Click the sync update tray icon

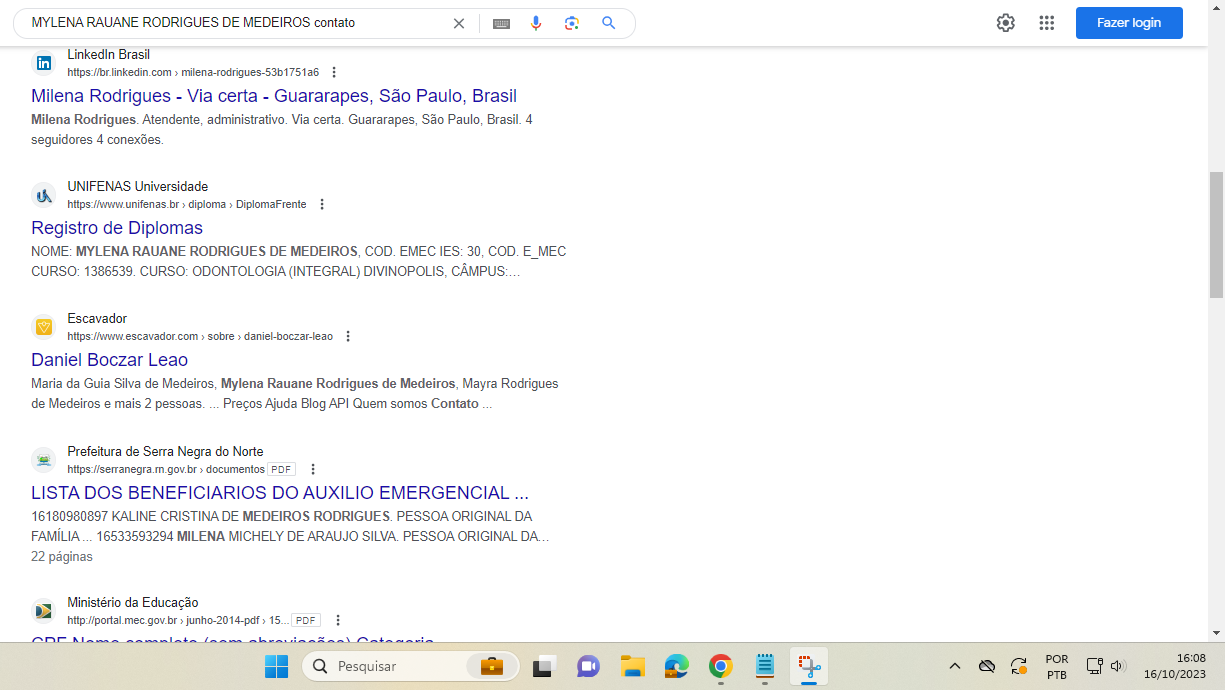coord(1019,666)
